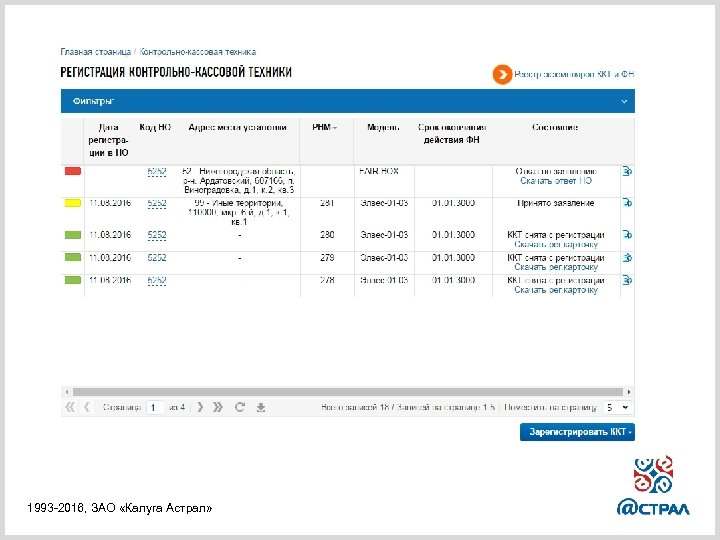Open action icon for RNM 279 row
Screen dimensions: 720x540
click(627, 258)
